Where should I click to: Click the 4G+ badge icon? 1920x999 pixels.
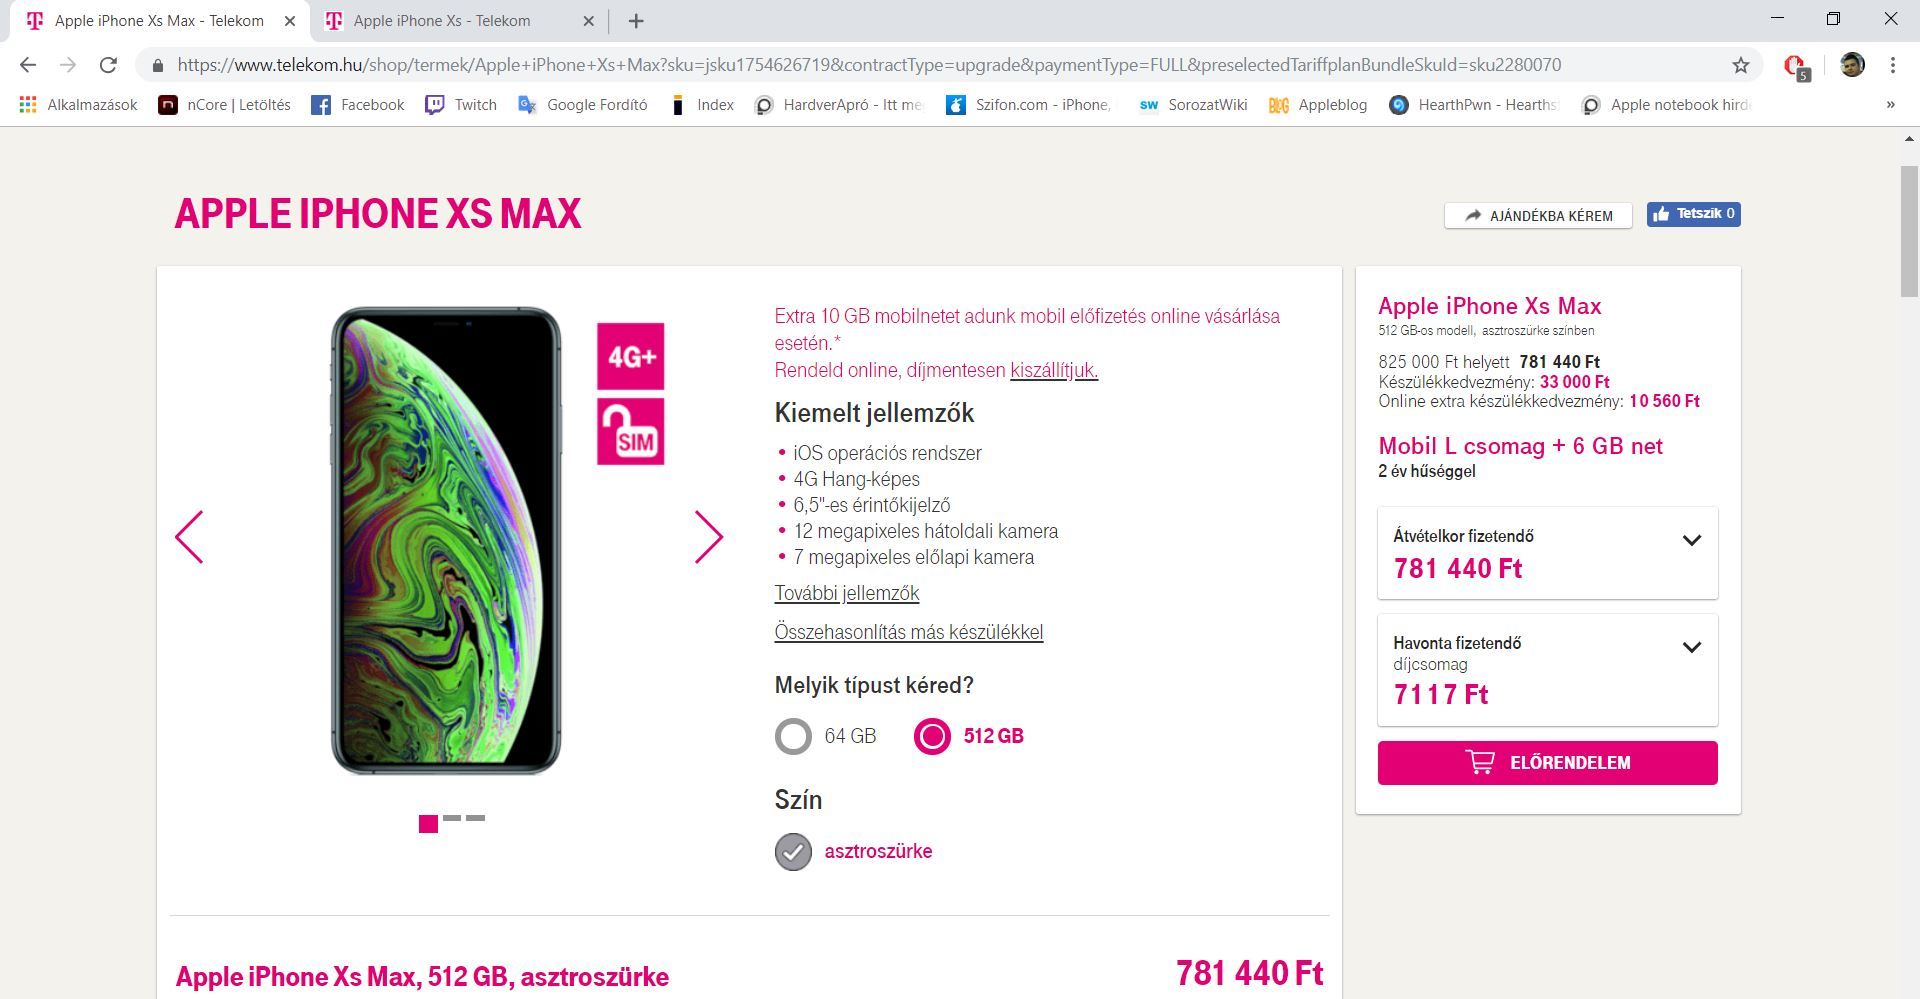(631, 356)
